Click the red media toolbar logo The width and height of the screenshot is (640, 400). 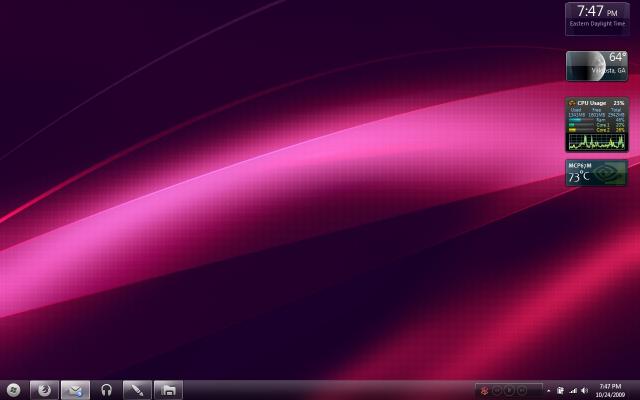click(x=484, y=391)
